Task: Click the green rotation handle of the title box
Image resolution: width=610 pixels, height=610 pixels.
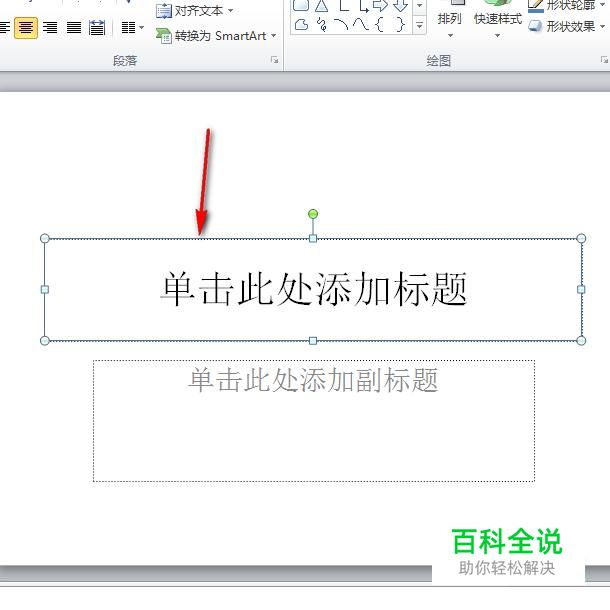Action: [313, 214]
